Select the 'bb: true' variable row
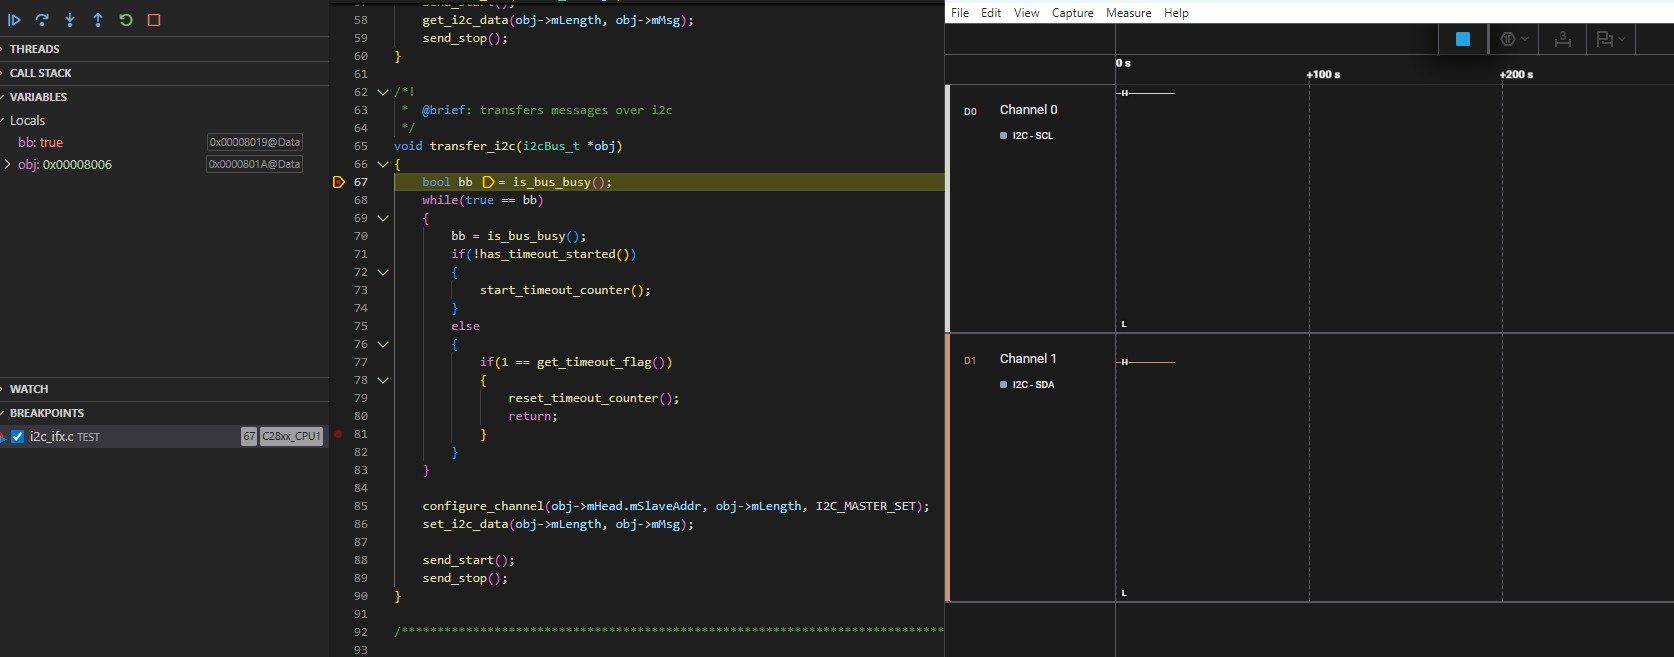This screenshot has width=1674, height=657. pyautogui.click(x=164, y=142)
